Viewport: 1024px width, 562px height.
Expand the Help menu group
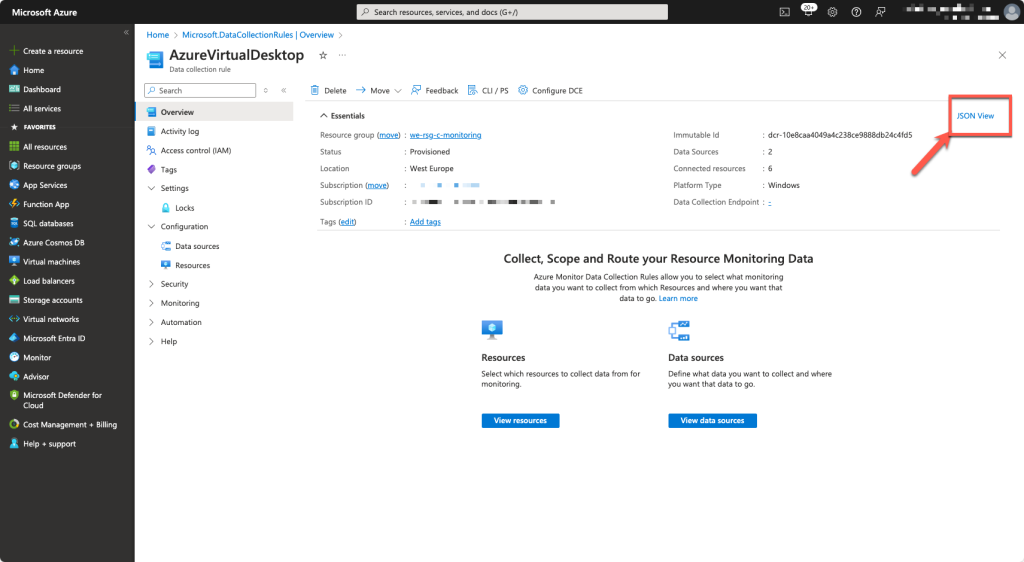point(152,341)
